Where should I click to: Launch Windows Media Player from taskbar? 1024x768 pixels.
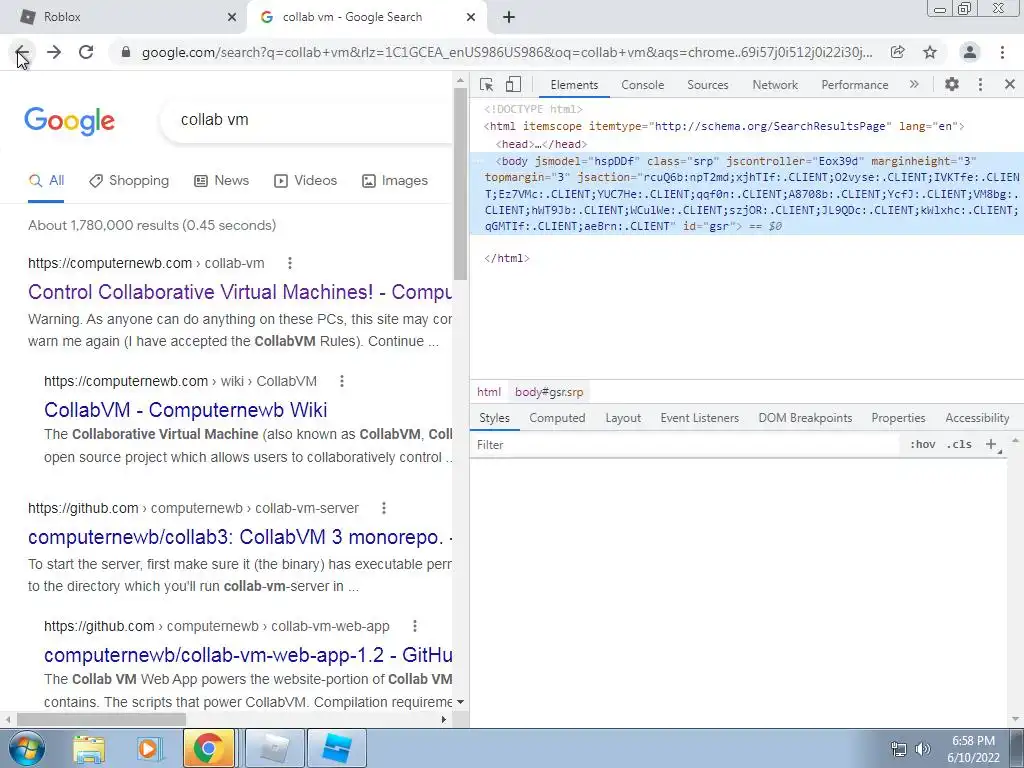[x=149, y=749]
